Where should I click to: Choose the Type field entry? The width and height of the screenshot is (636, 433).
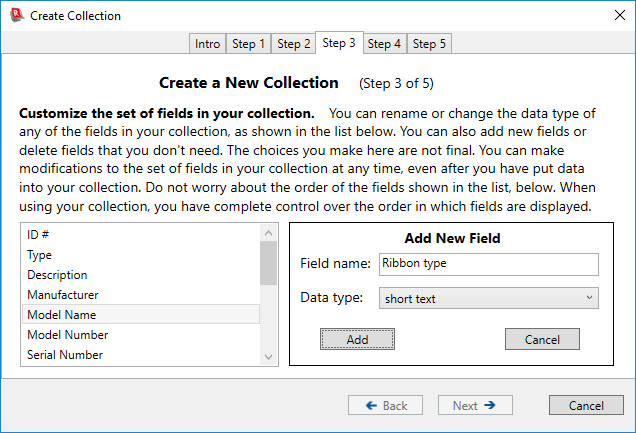(x=140, y=254)
